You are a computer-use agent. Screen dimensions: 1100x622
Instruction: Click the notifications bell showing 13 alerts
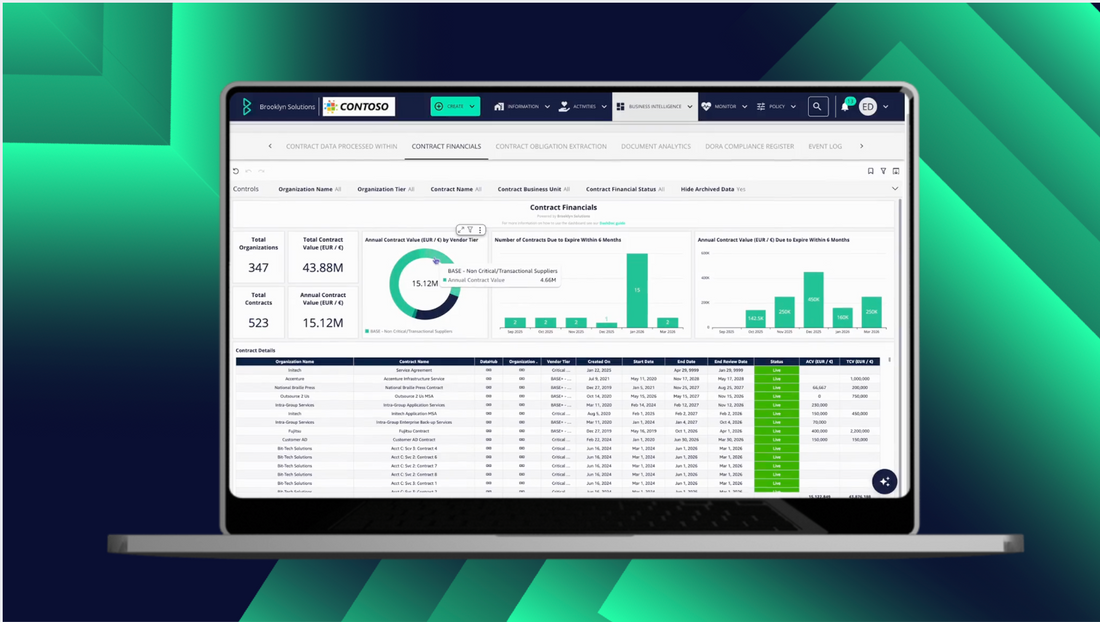click(x=845, y=106)
